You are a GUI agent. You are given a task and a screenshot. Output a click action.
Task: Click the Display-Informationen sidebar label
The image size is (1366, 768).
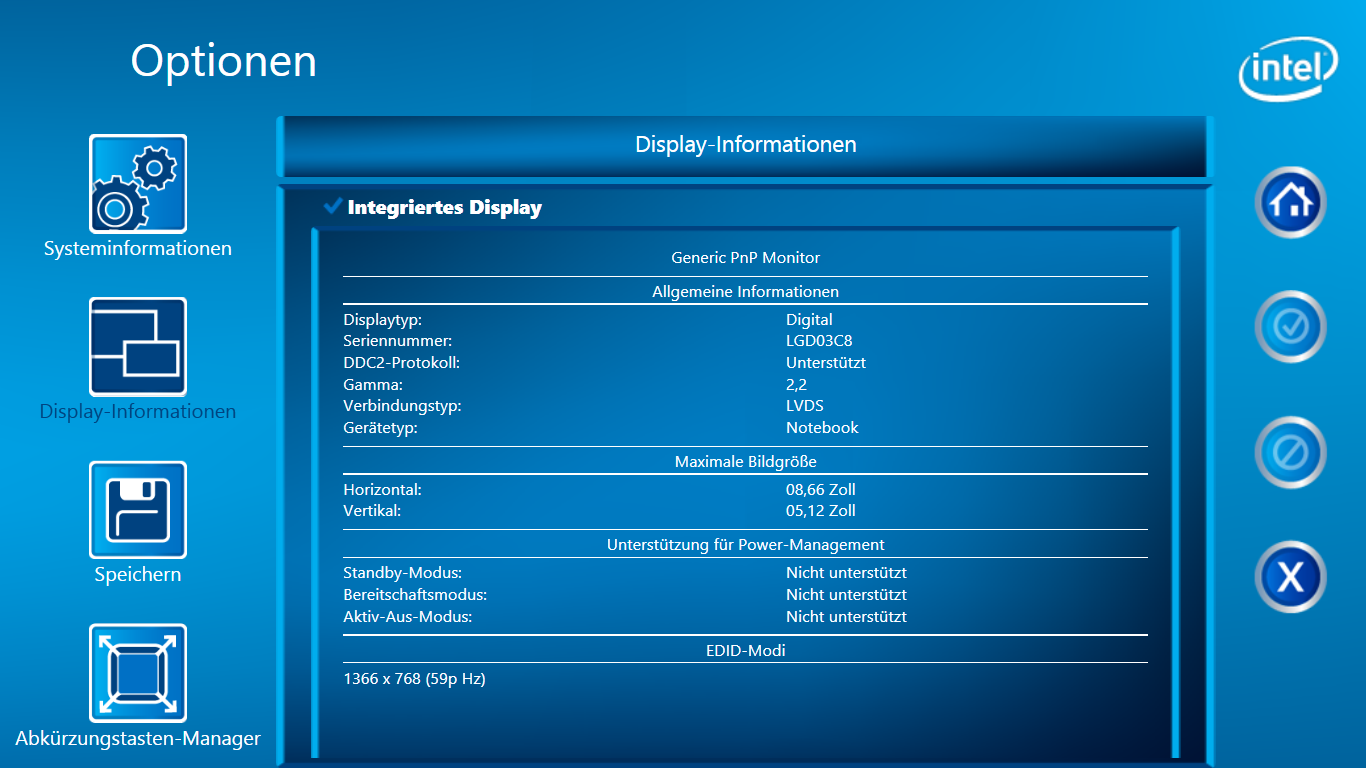(x=138, y=412)
